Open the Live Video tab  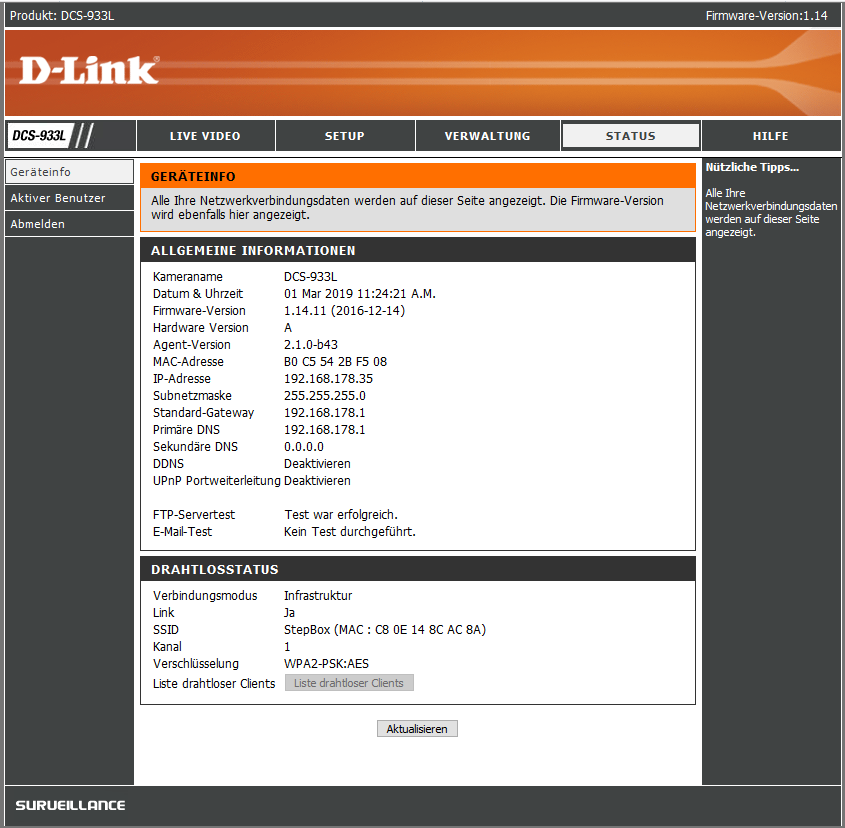coord(205,136)
